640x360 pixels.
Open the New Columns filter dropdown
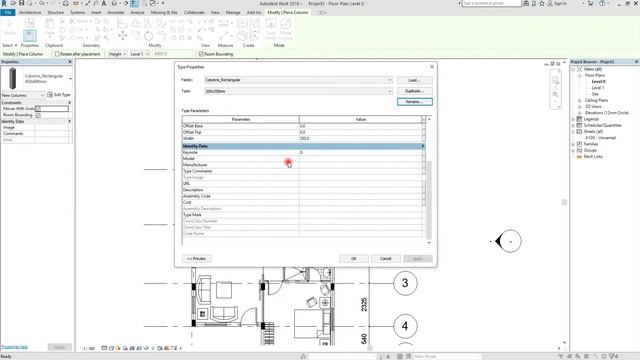coord(23,95)
